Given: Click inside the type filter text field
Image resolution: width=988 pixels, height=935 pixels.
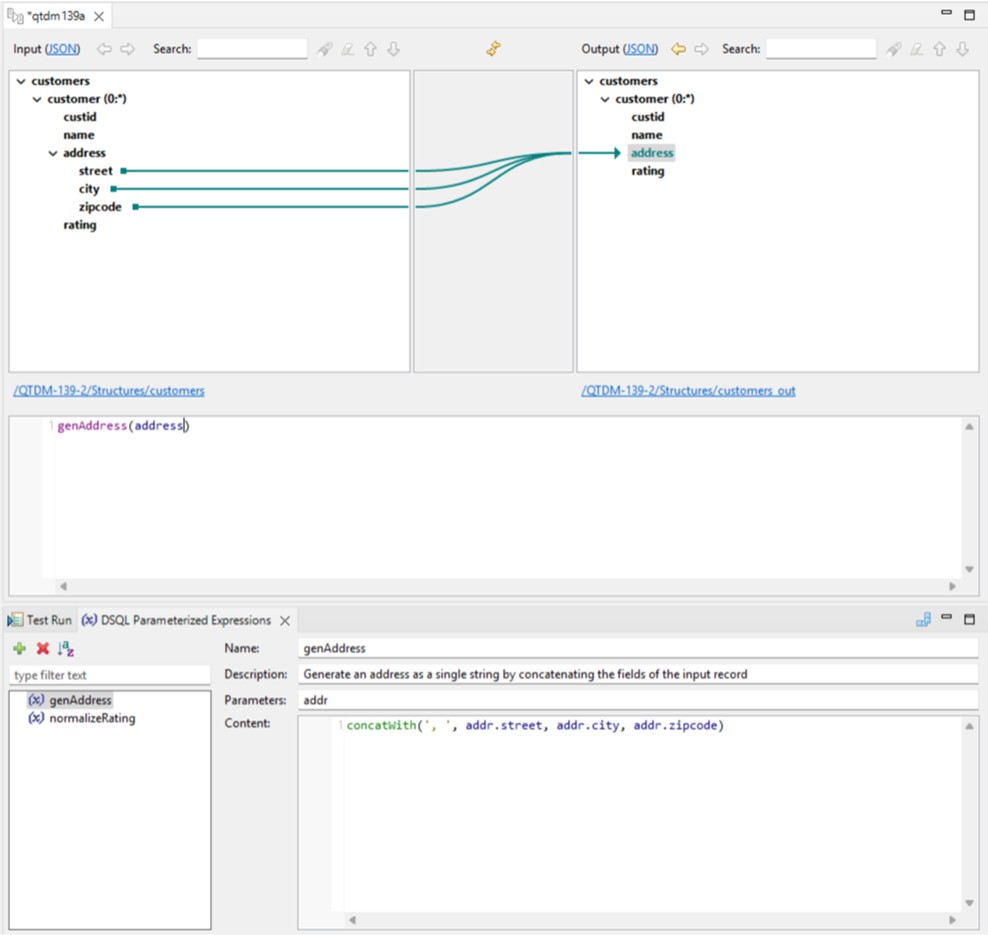Looking at the screenshot, I should click(100, 674).
